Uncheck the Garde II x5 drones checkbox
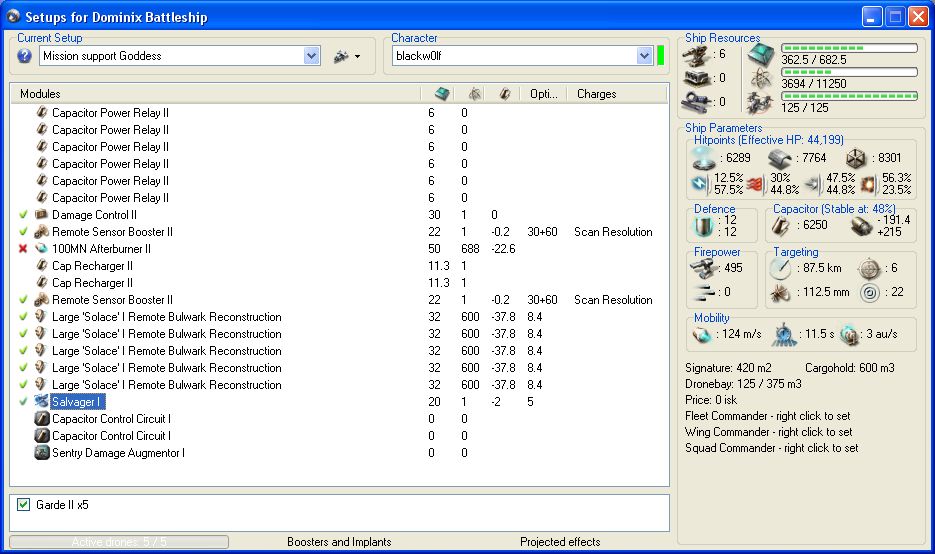The width and height of the screenshot is (935, 554). pyautogui.click(x=24, y=505)
